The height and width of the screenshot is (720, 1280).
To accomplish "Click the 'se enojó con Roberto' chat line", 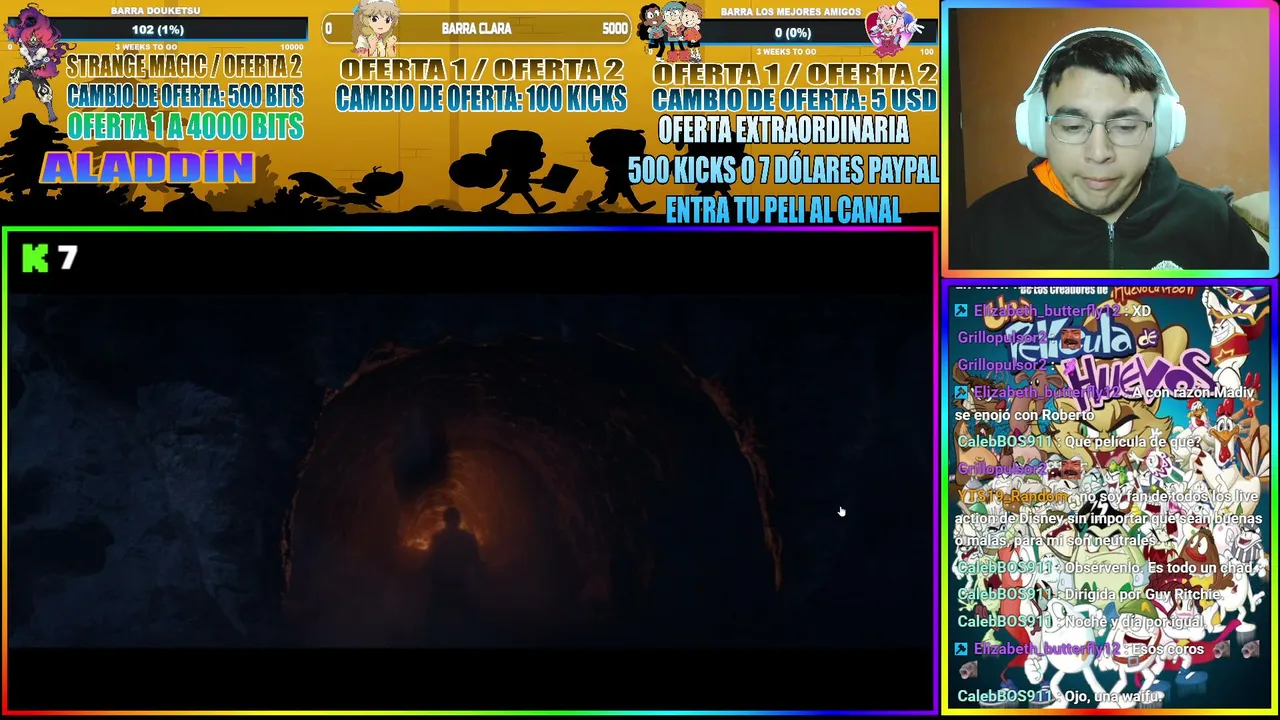I will pyautogui.click(x=1024, y=415).
